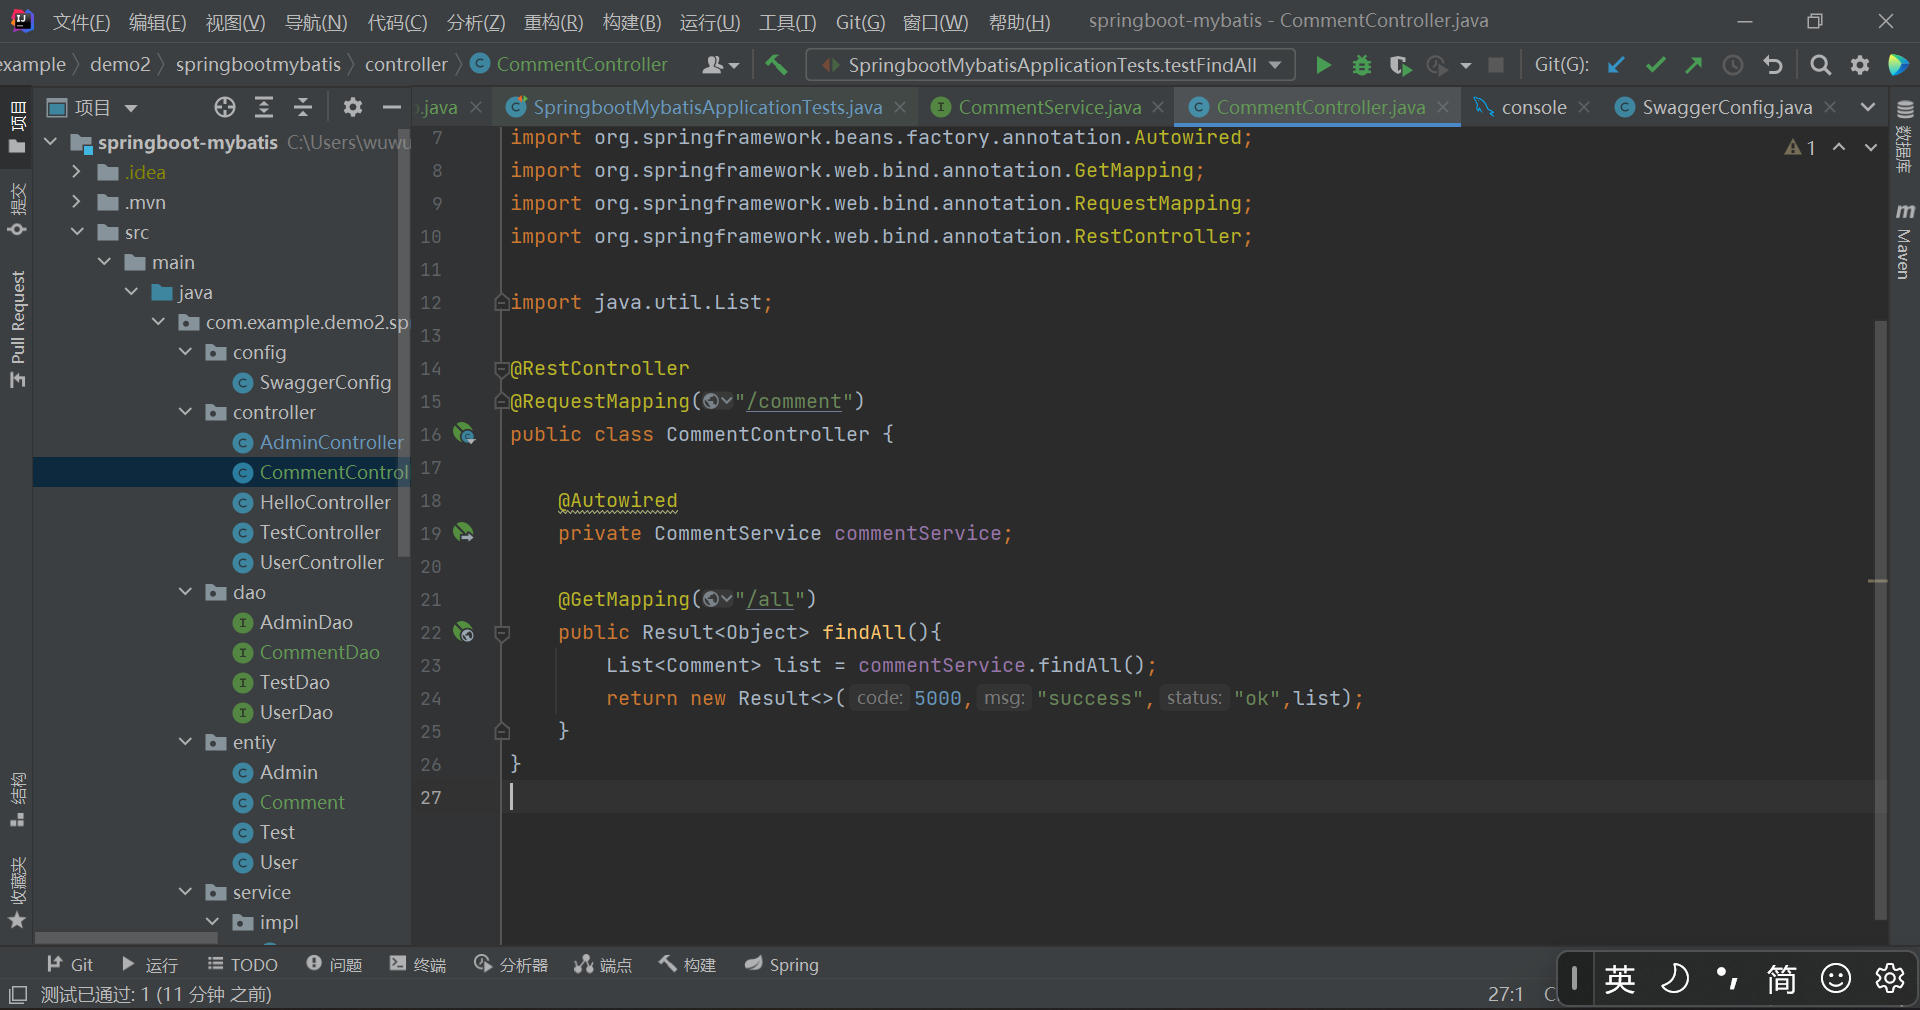Screen dimensions: 1920x1010
Task: Click the Select Opened File target icon
Action: 225,107
